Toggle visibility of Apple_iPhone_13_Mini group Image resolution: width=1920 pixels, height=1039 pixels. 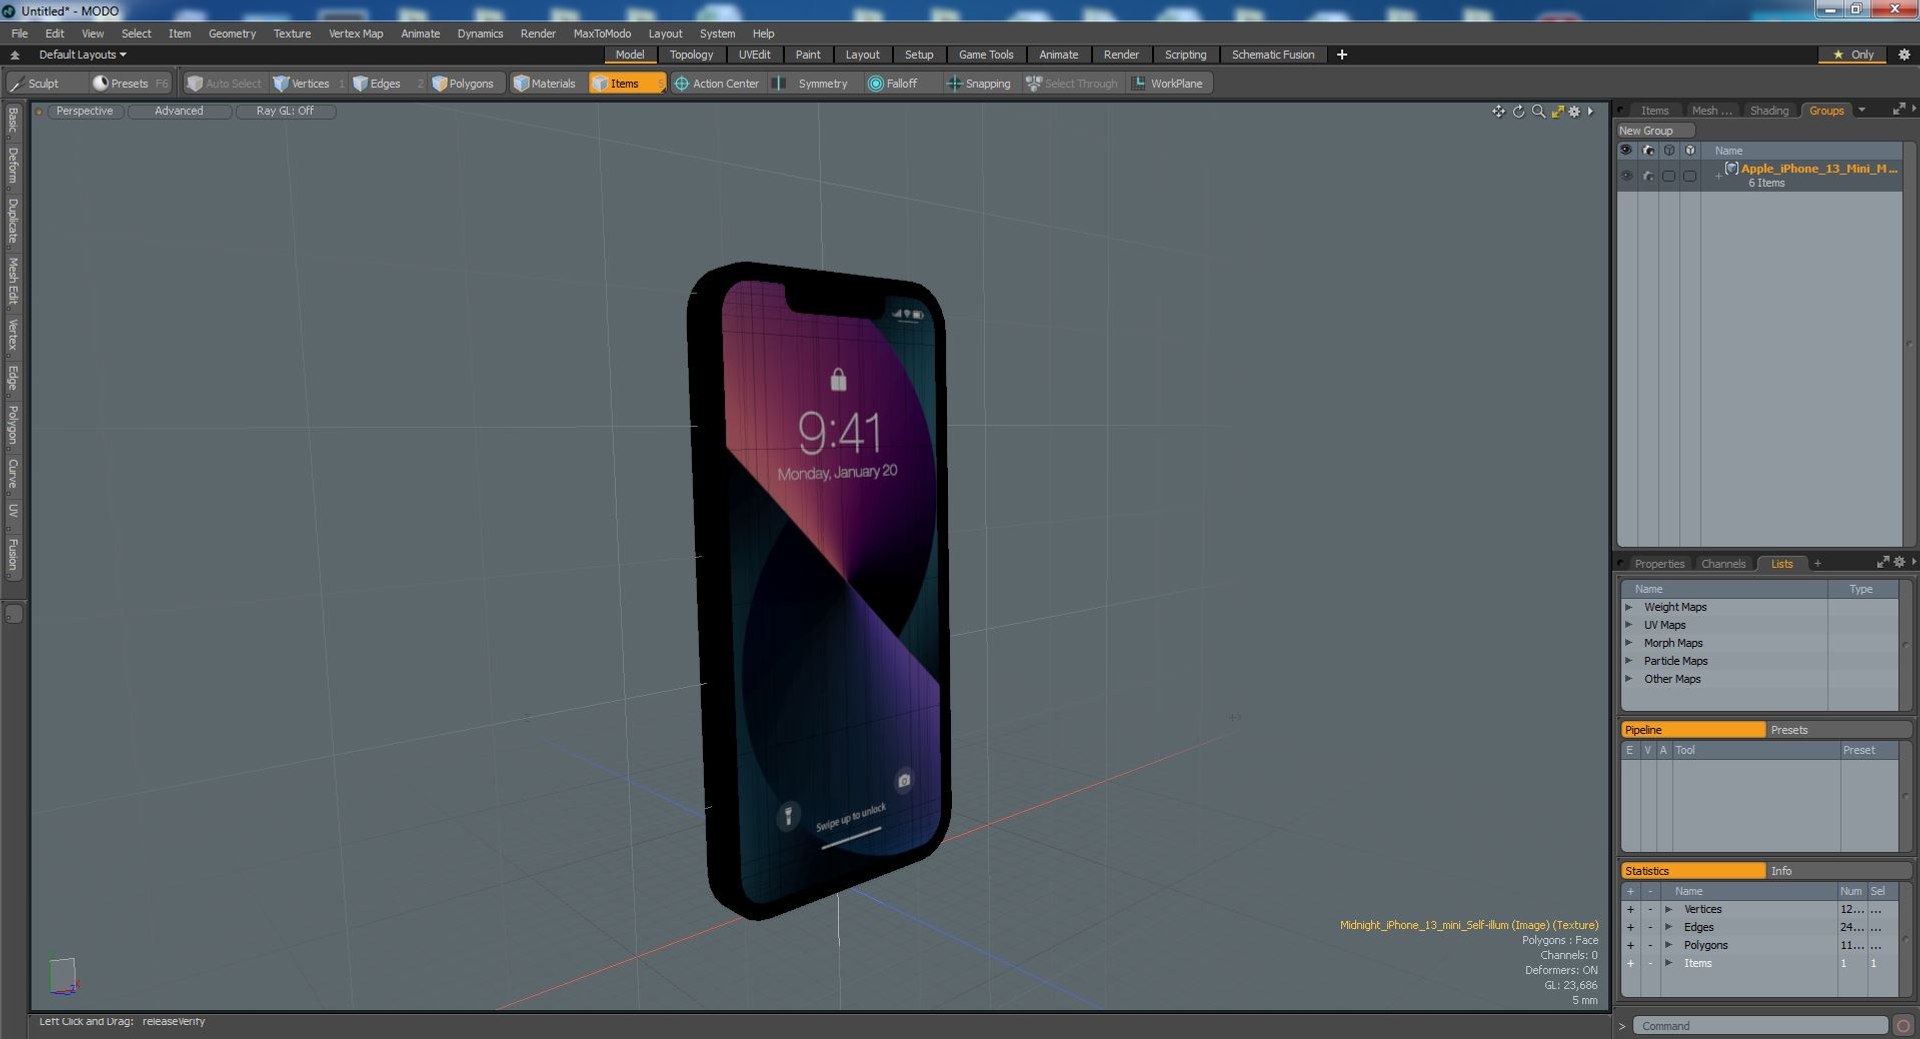coord(1626,175)
